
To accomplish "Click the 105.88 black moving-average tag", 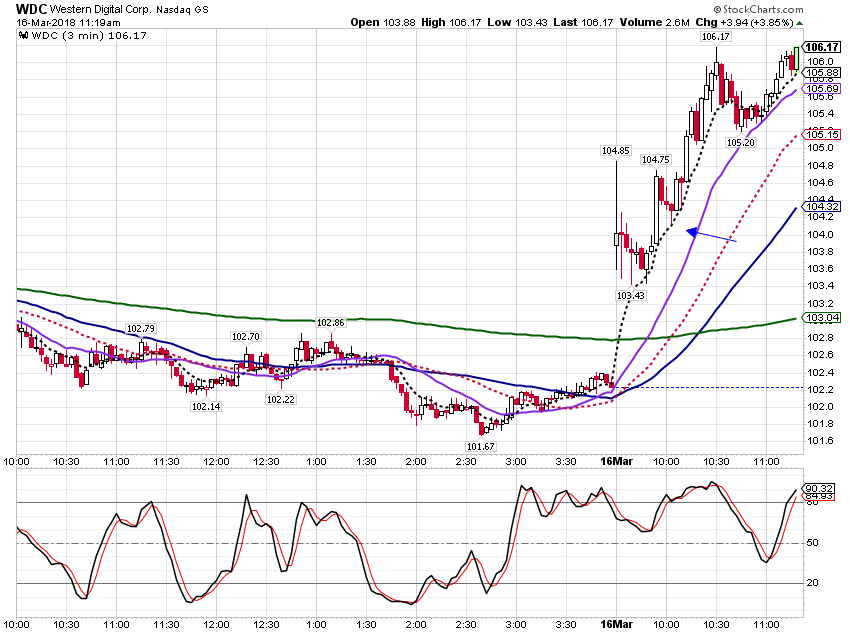I will click(x=822, y=73).
